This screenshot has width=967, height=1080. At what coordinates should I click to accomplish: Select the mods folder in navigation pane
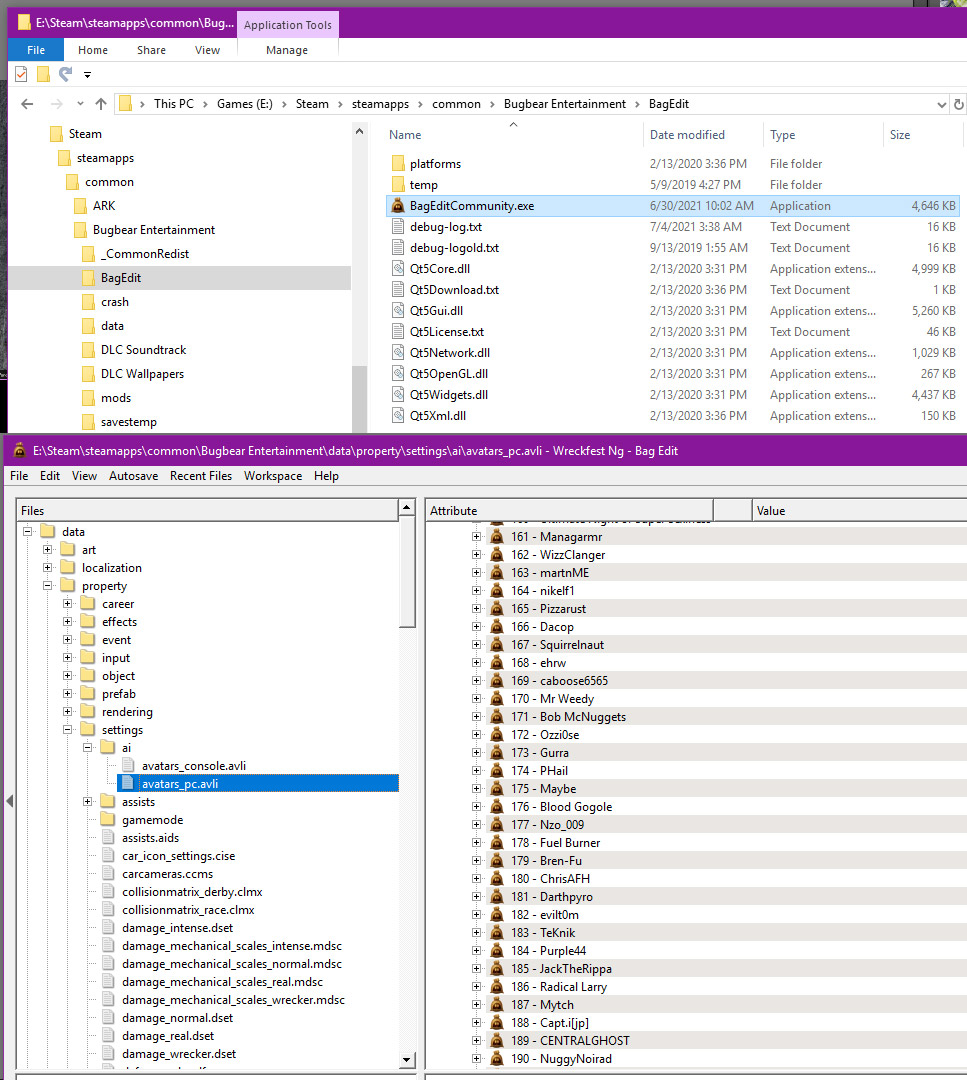(116, 397)
